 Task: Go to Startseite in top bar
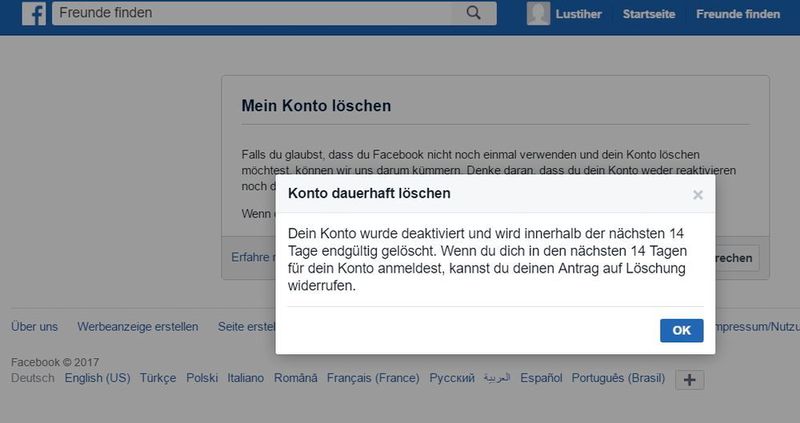pos(649,14)
